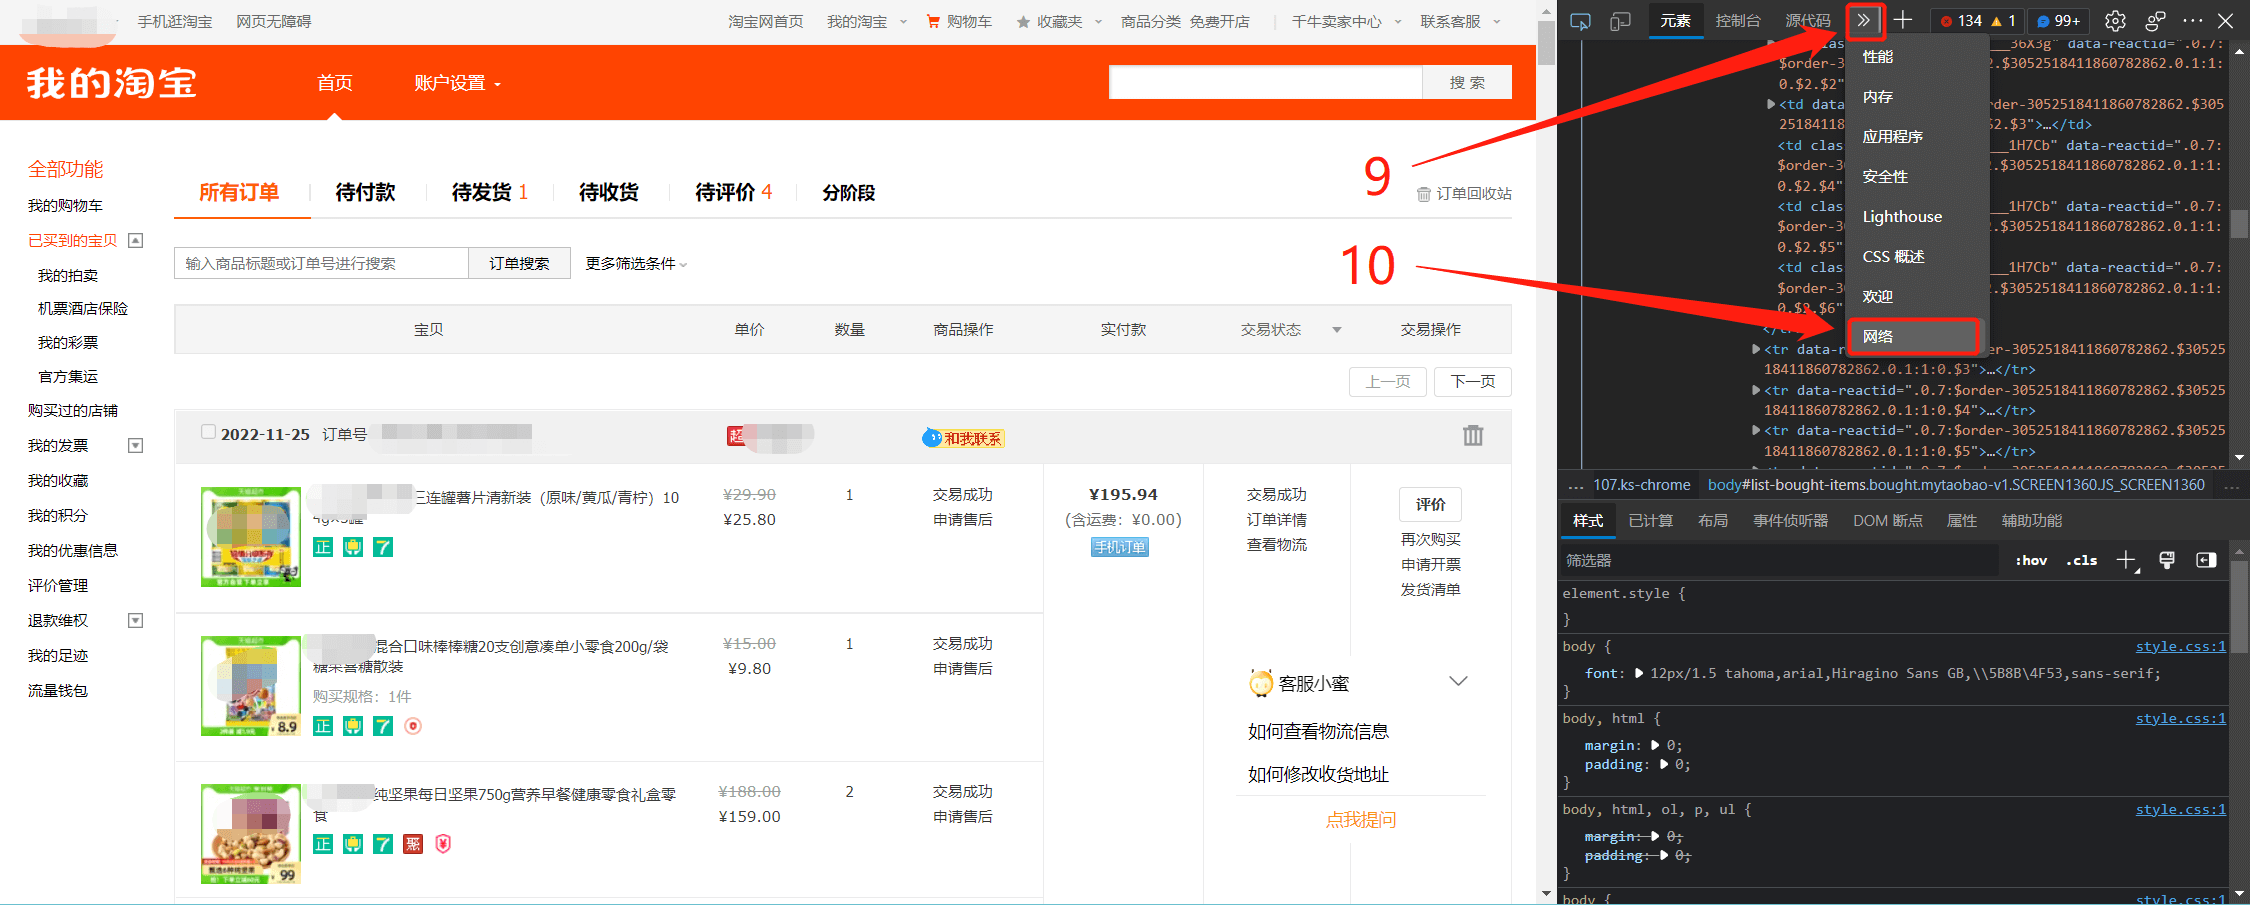2250x905 pixels.
Task: Open the 待评价 orders tab
Action: click(x=734, y=192)
